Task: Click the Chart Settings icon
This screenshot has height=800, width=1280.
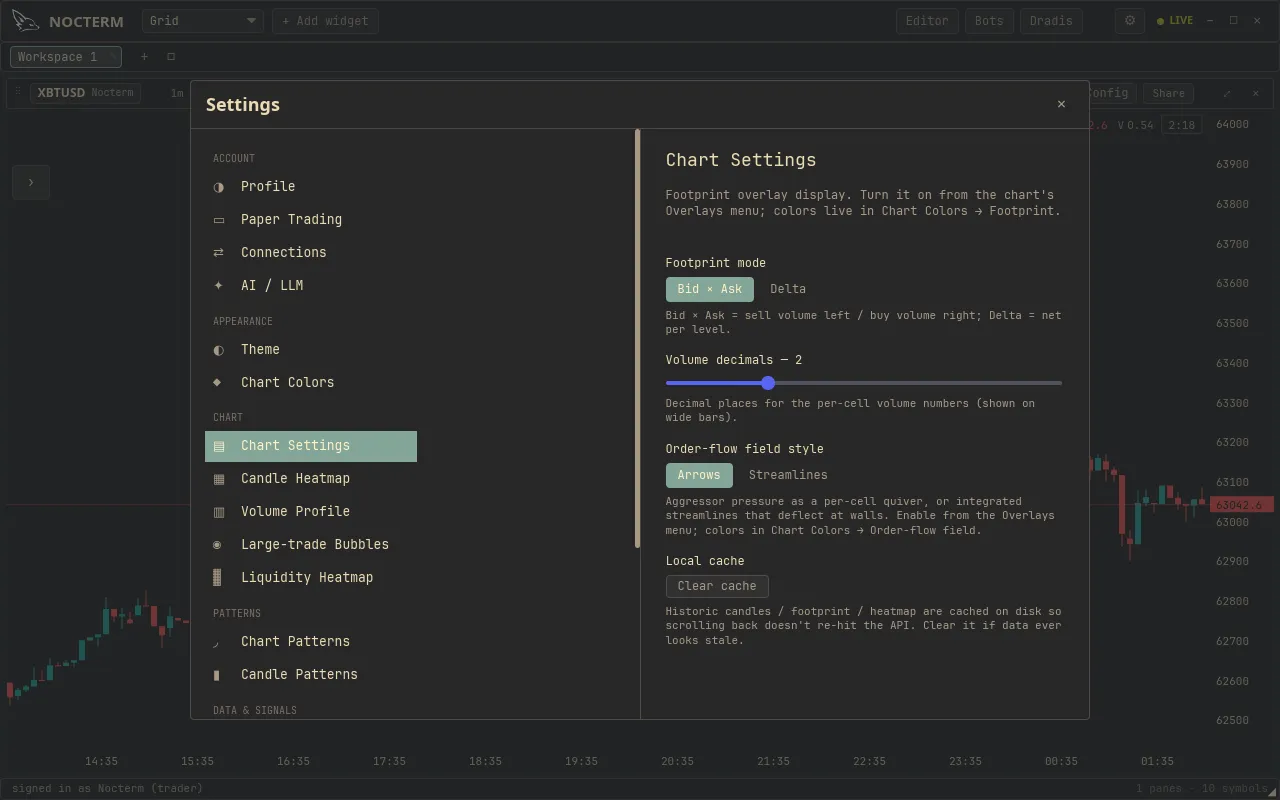Action: [219, 446]
